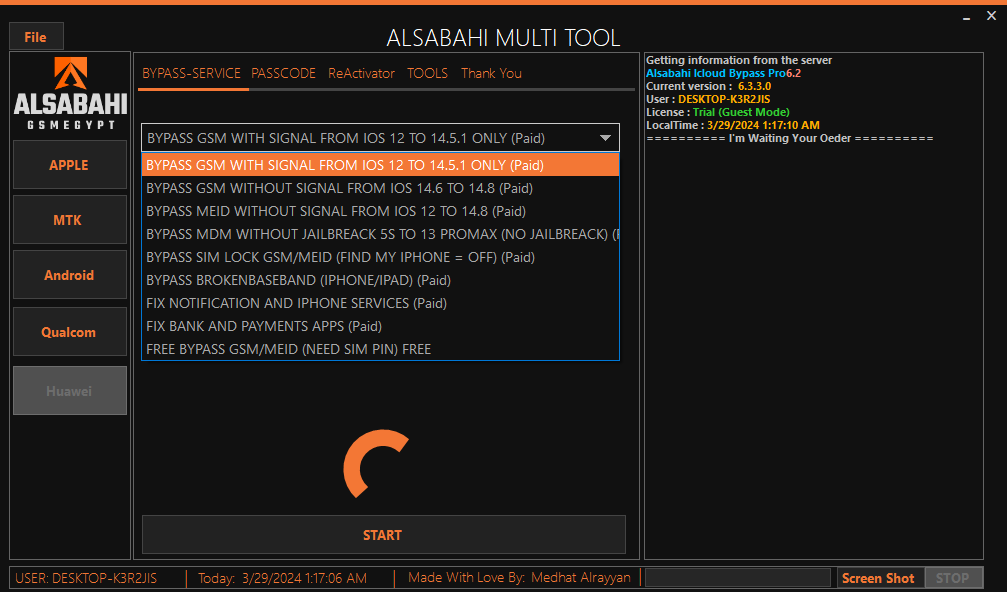Viewport: 1007px width, 592px height.
Task: Open the bypass service dropdown arrow
Action: click(x=604, y=137)
